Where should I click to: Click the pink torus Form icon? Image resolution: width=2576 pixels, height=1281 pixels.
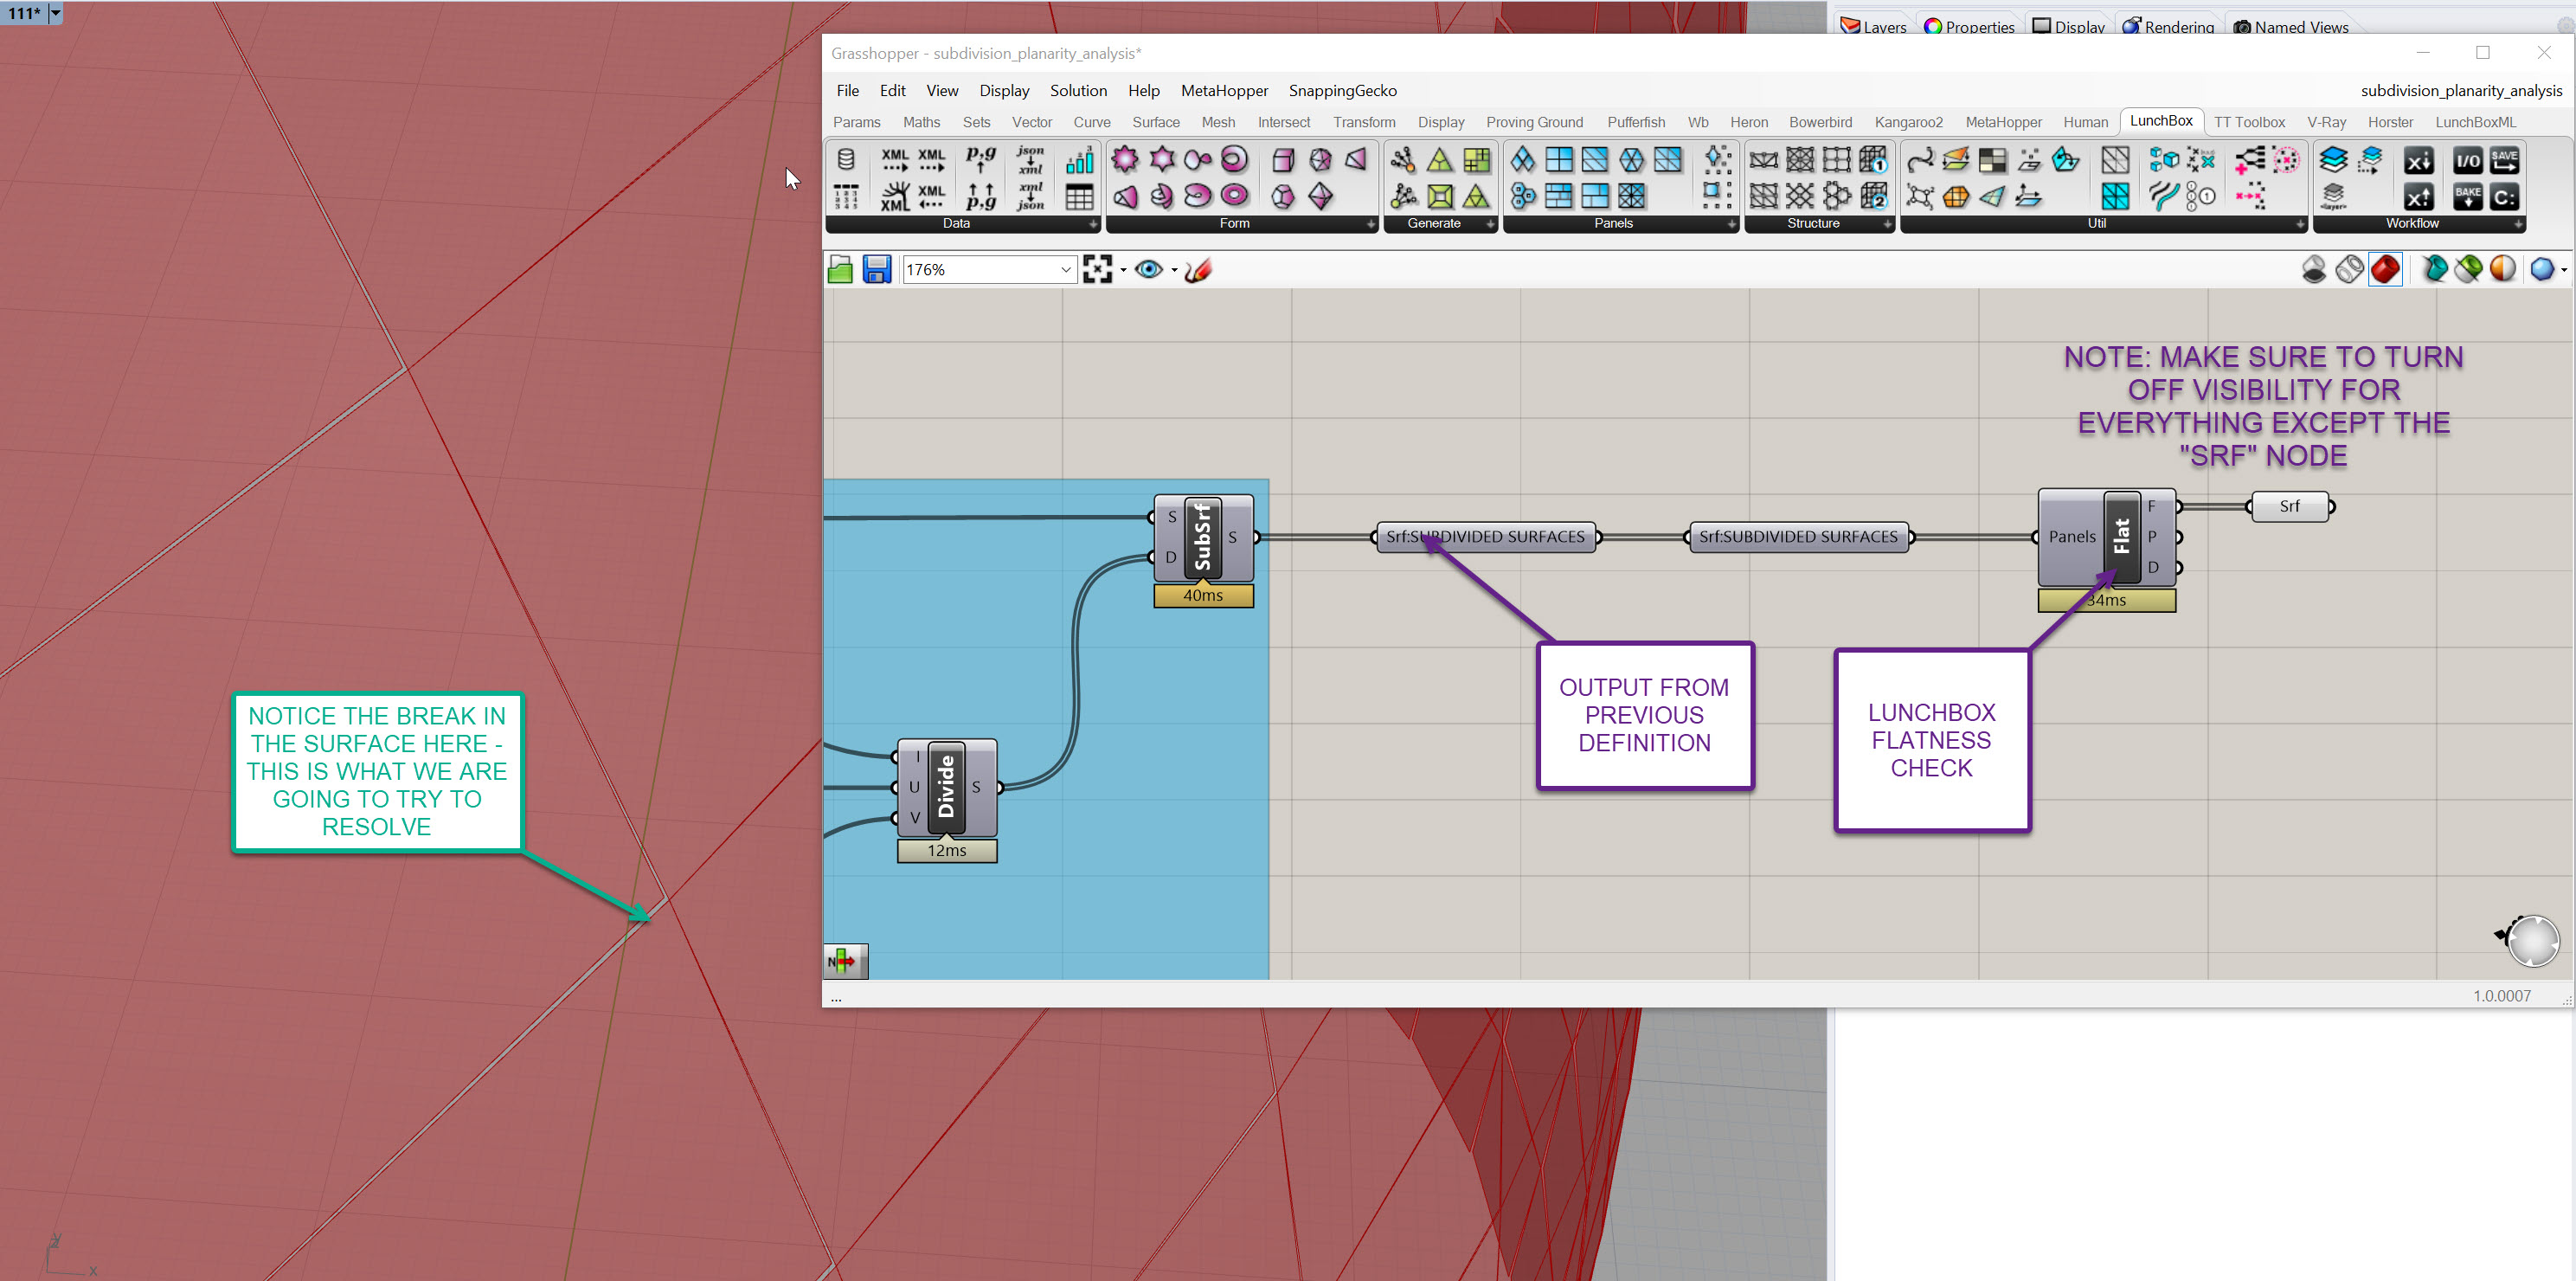1234,160
